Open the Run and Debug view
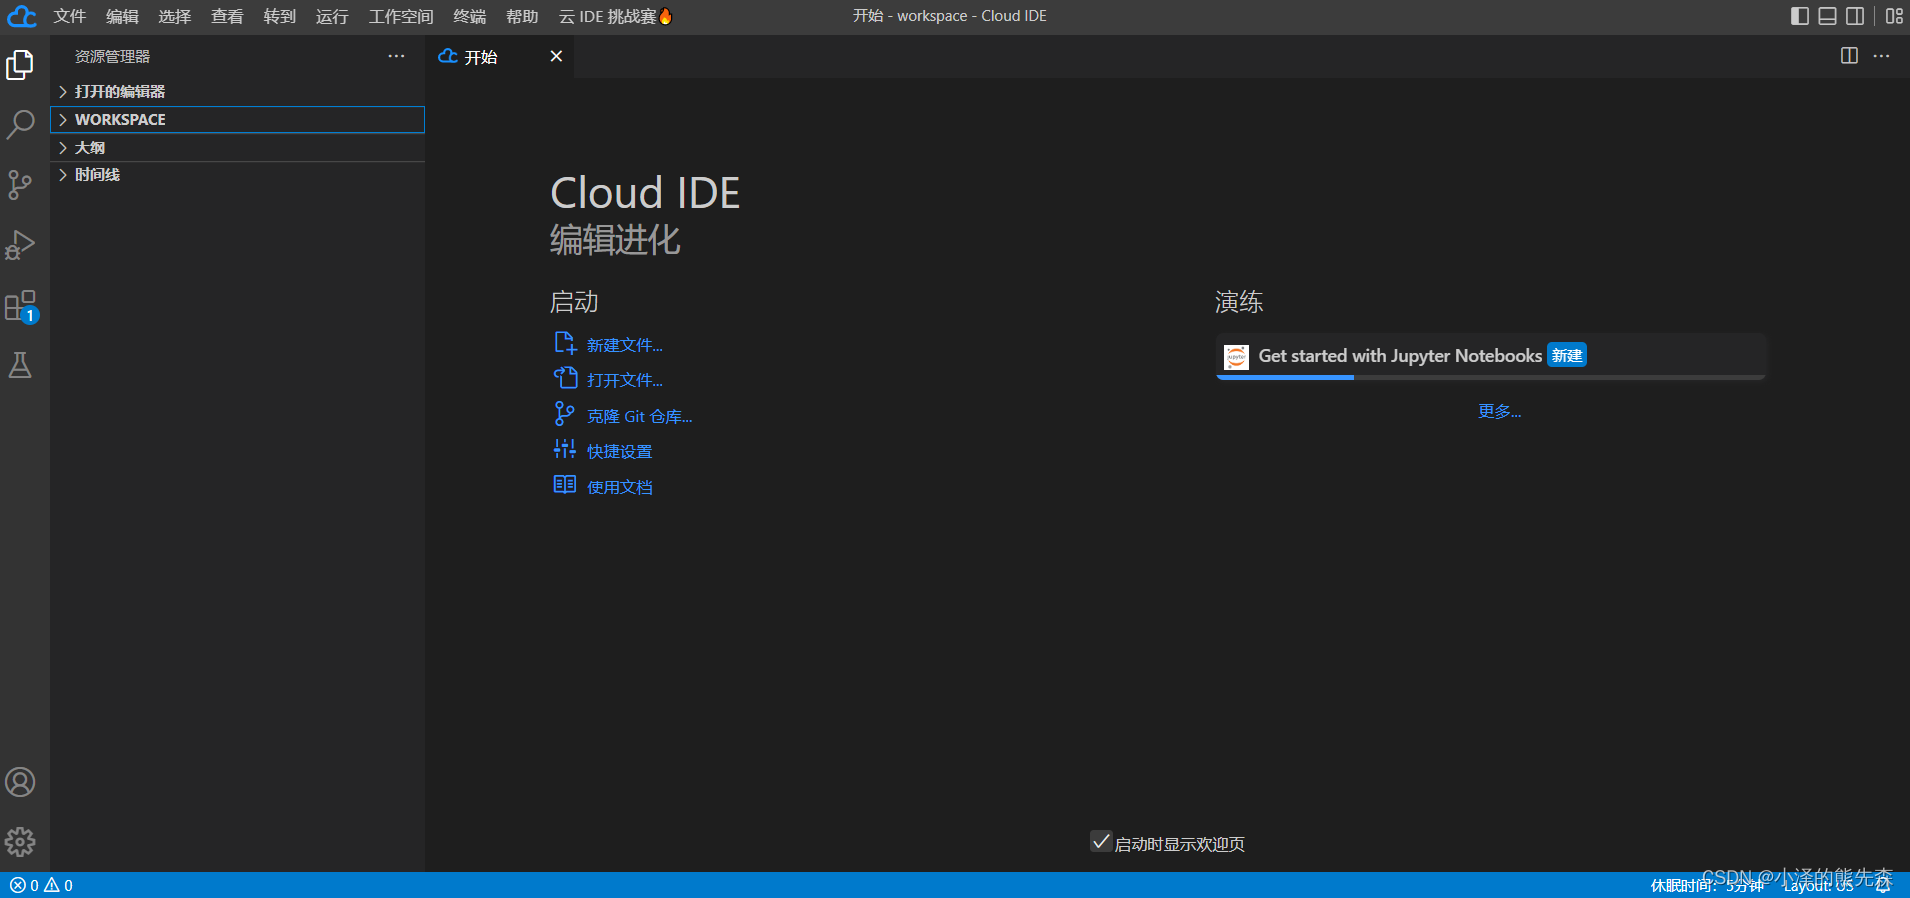The image size is (1910, 898). coord(20,245)
